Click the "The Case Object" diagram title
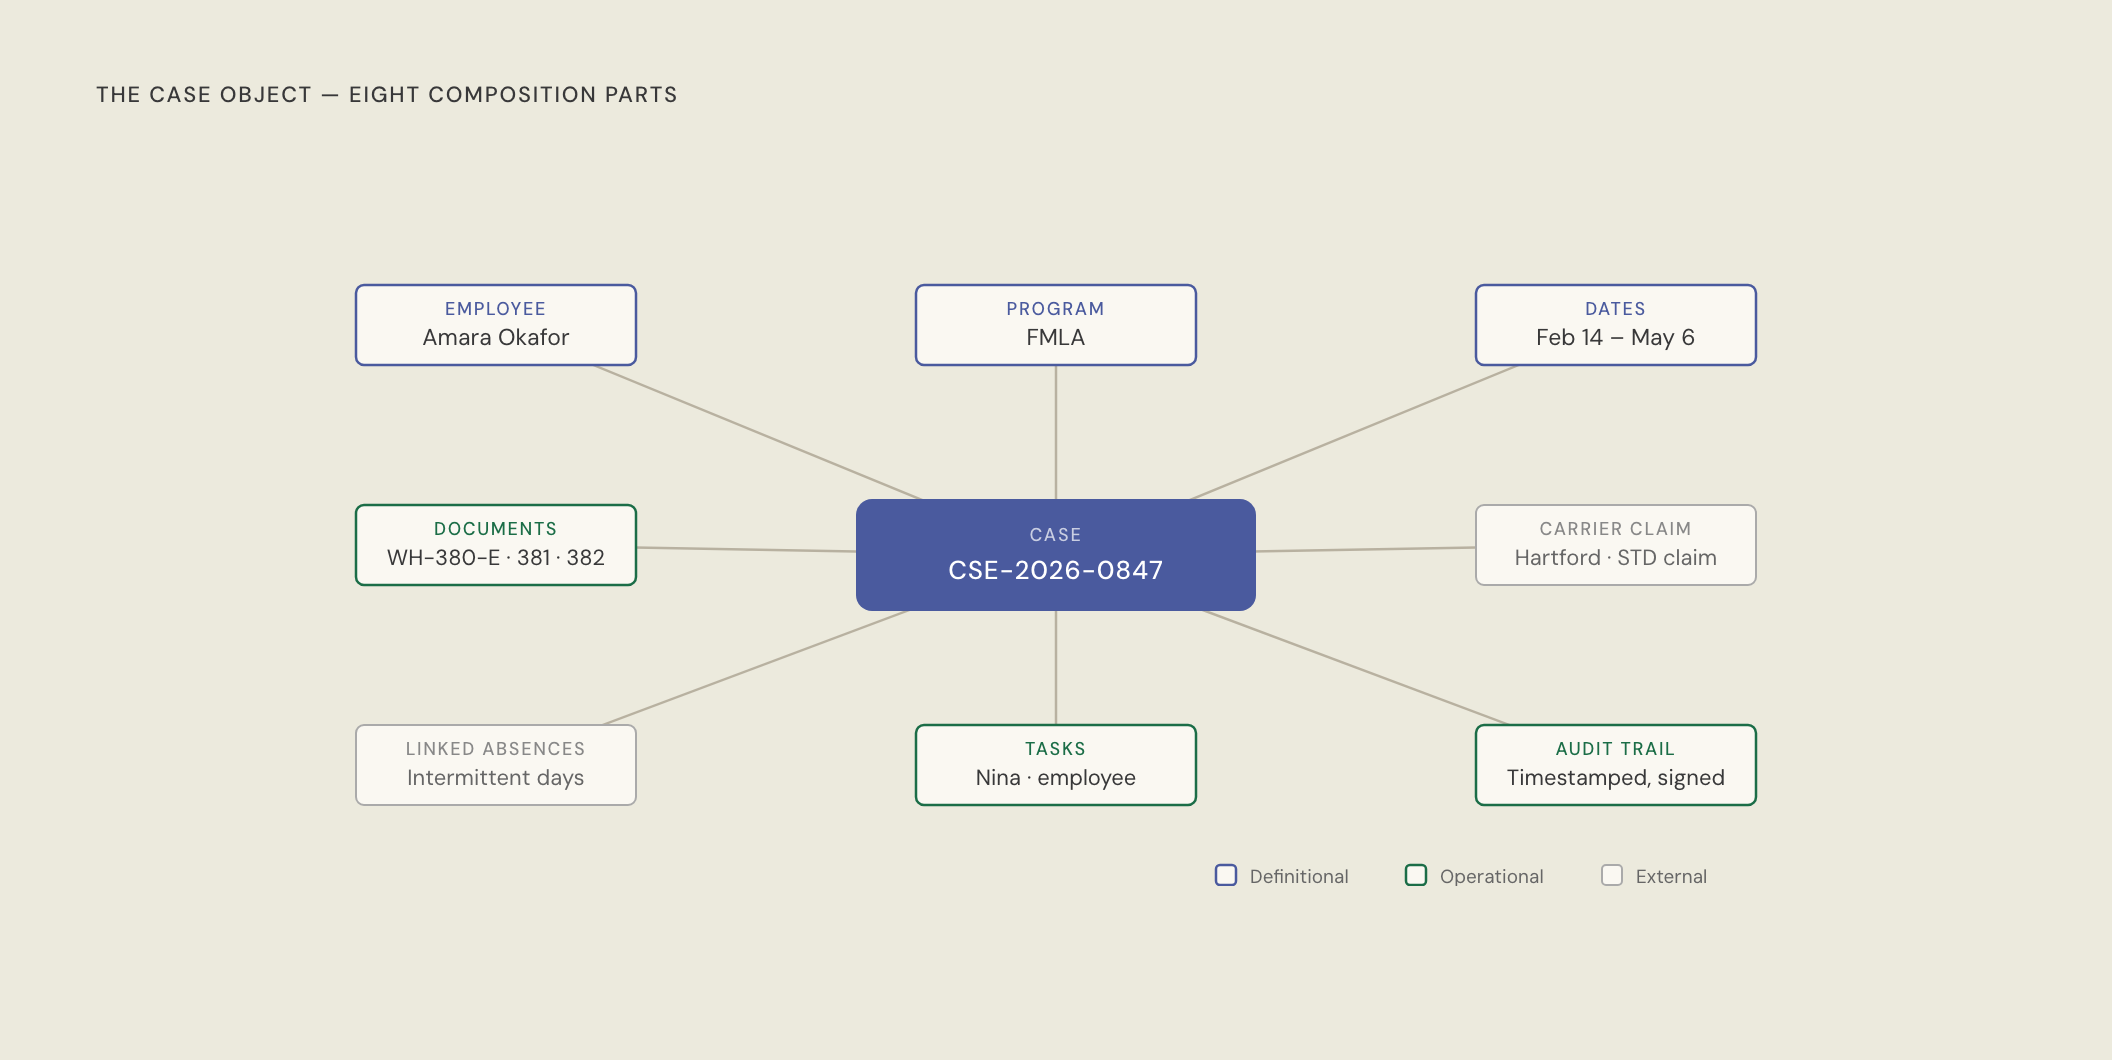Viewport: 2112px width, 1060px height. point(386,95)
